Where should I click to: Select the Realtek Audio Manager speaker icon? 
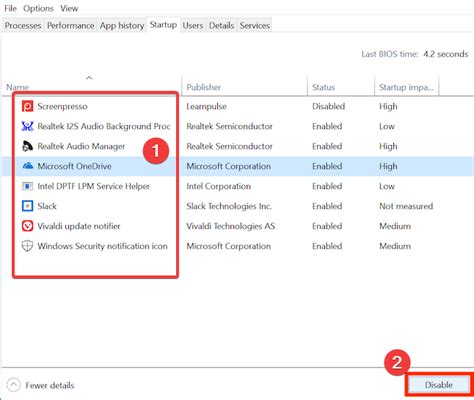pos(27,146)
